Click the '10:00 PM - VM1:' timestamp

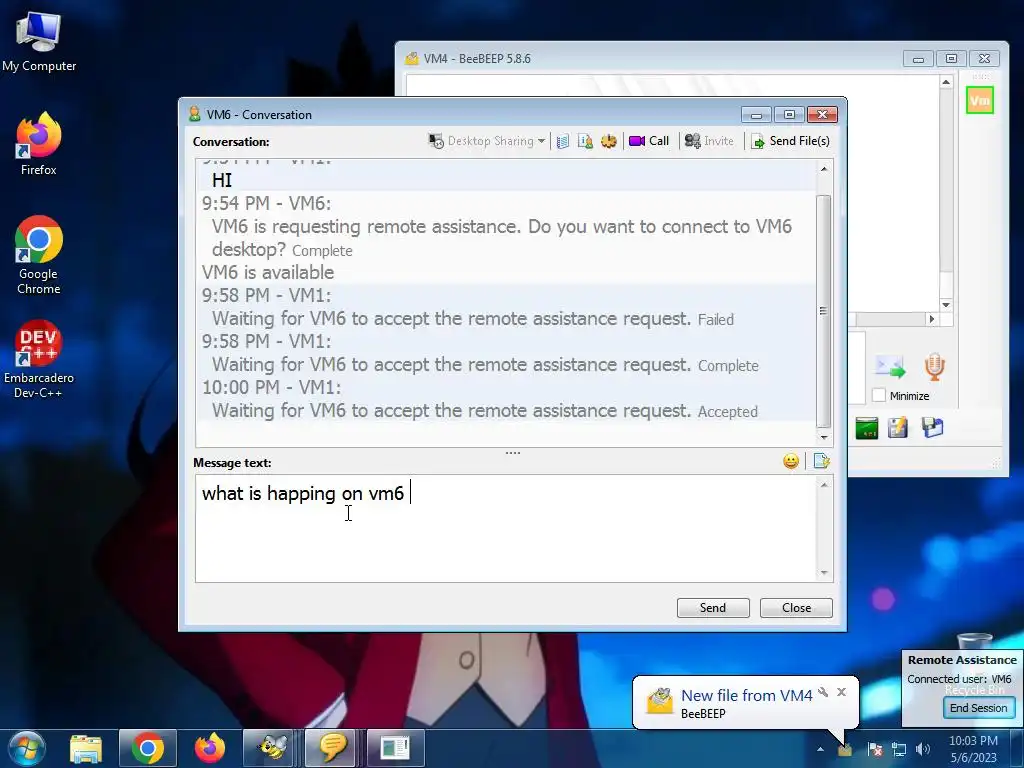coord(271,387)
